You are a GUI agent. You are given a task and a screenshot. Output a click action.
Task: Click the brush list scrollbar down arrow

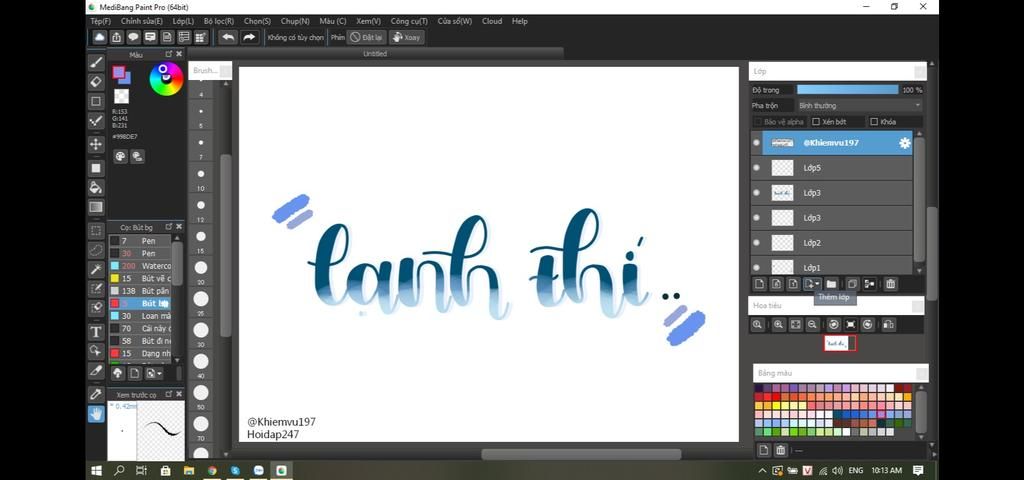point(178,360)
